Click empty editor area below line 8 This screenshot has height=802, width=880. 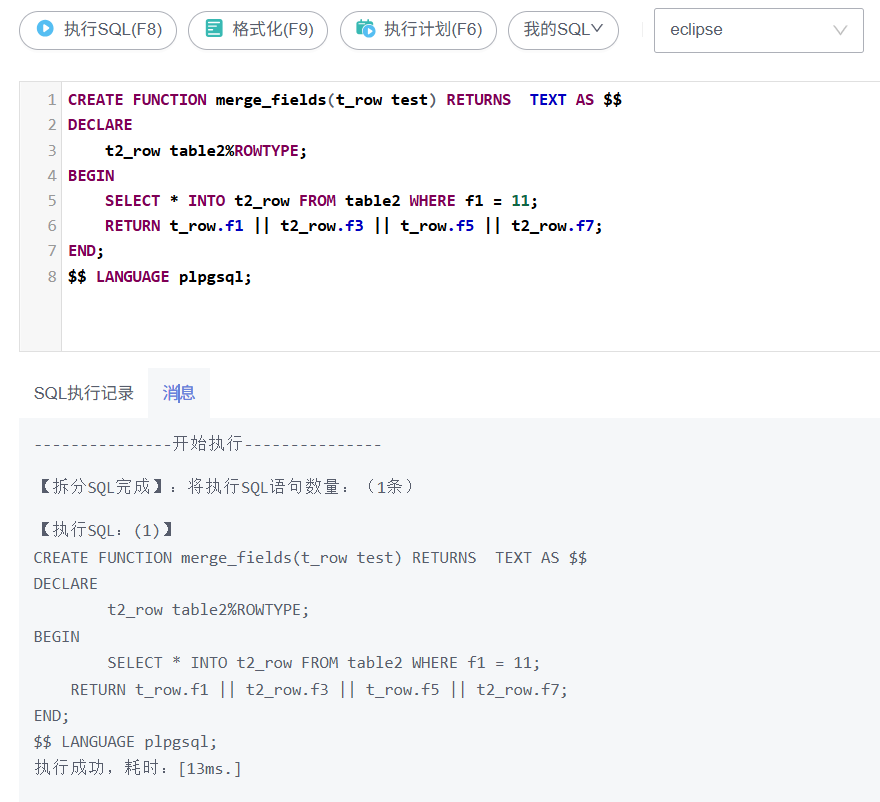coord(470,320)
